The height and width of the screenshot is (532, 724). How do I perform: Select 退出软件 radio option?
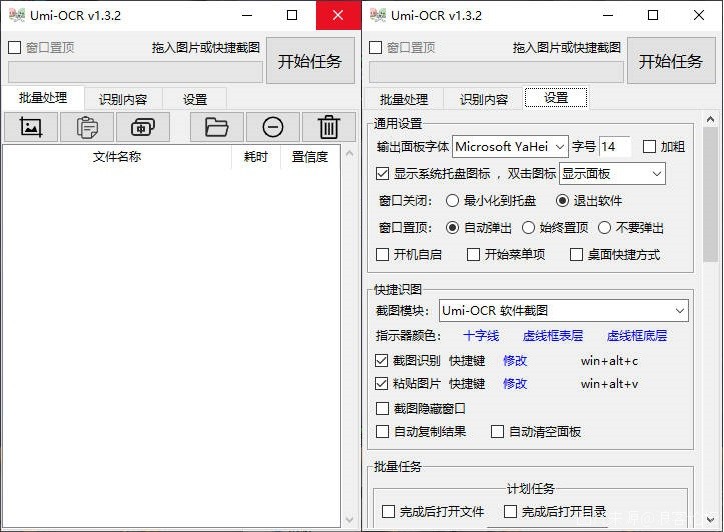point(562,200)
